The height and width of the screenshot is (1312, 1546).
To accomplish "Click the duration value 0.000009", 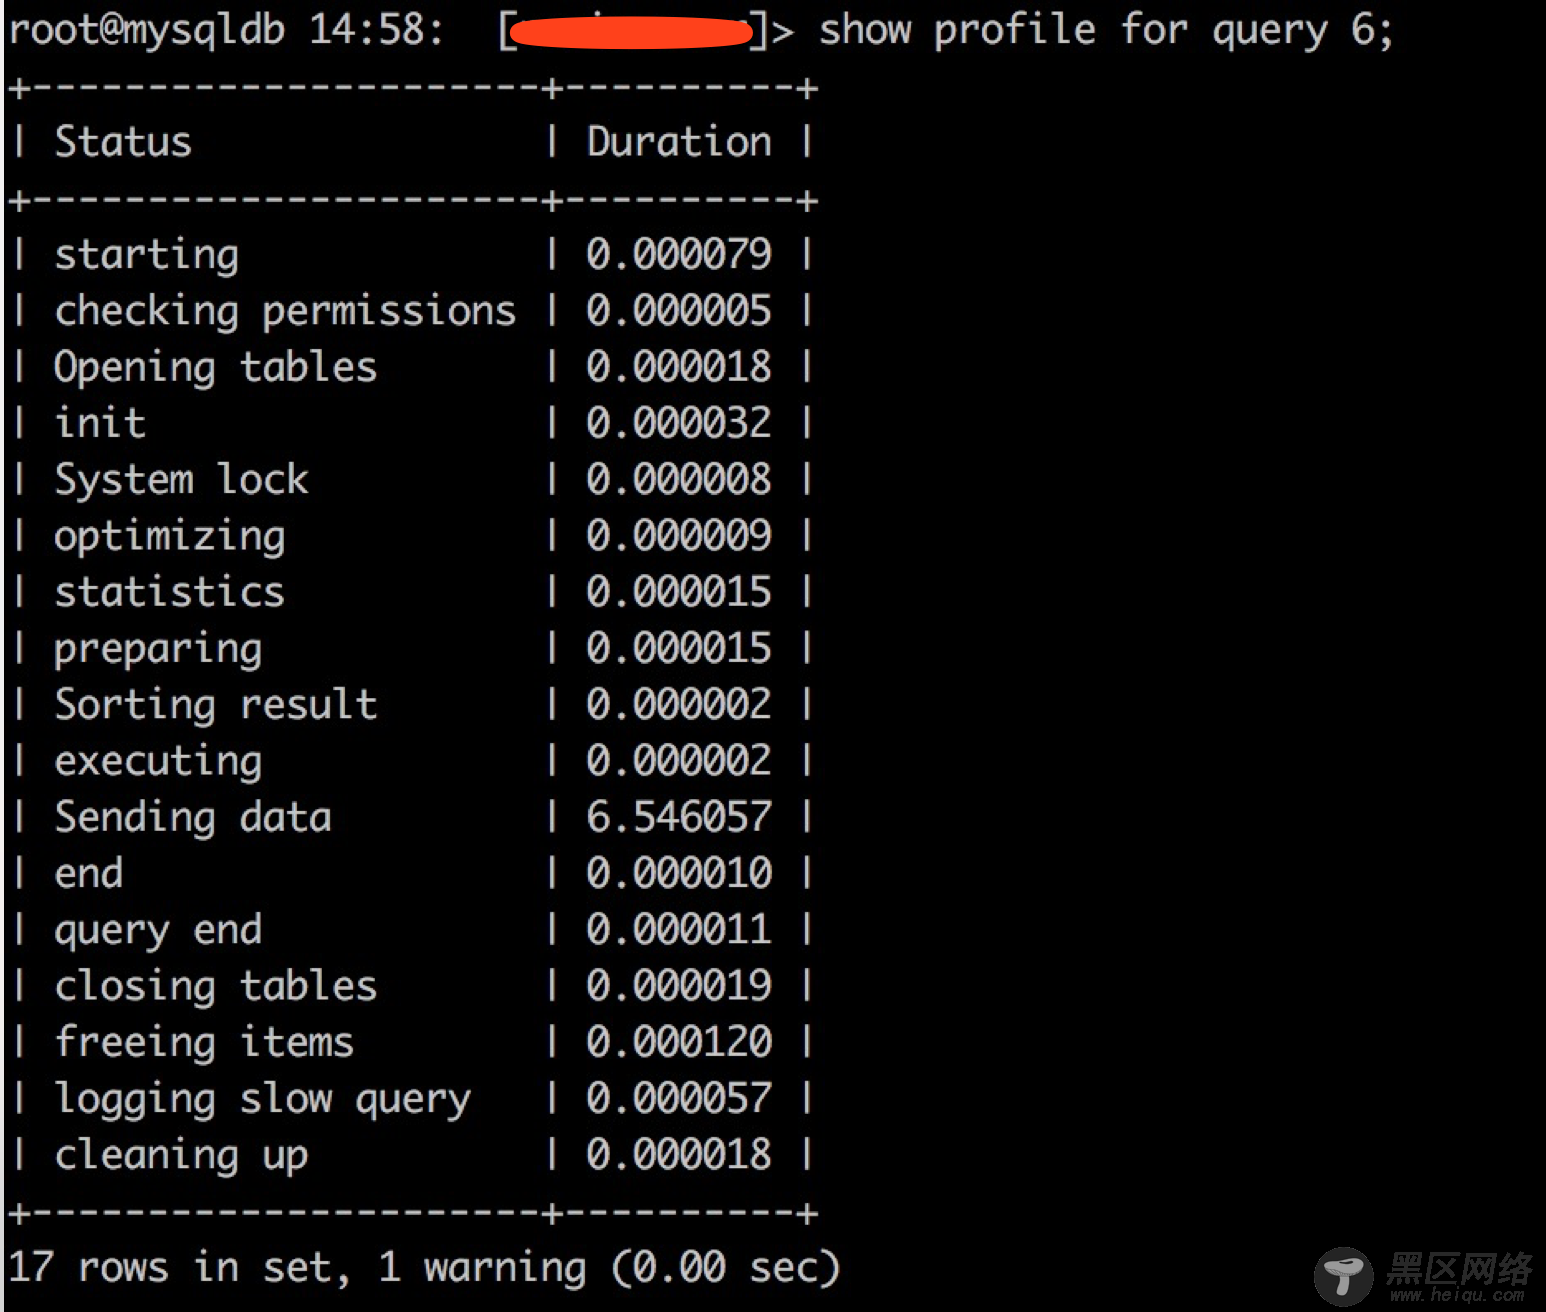I will (679, 536).
